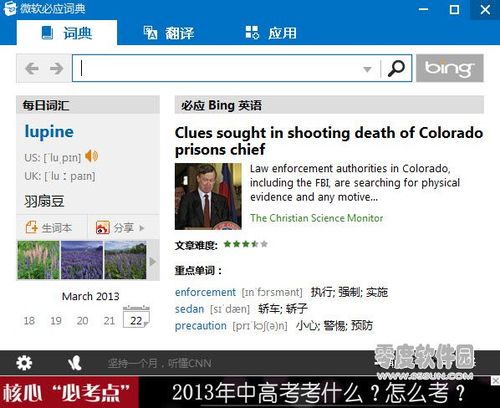Image resolution: width=500 pixels, height=408 pixels.
Task: Select date 18 in calendar strip
Action: 29,321
